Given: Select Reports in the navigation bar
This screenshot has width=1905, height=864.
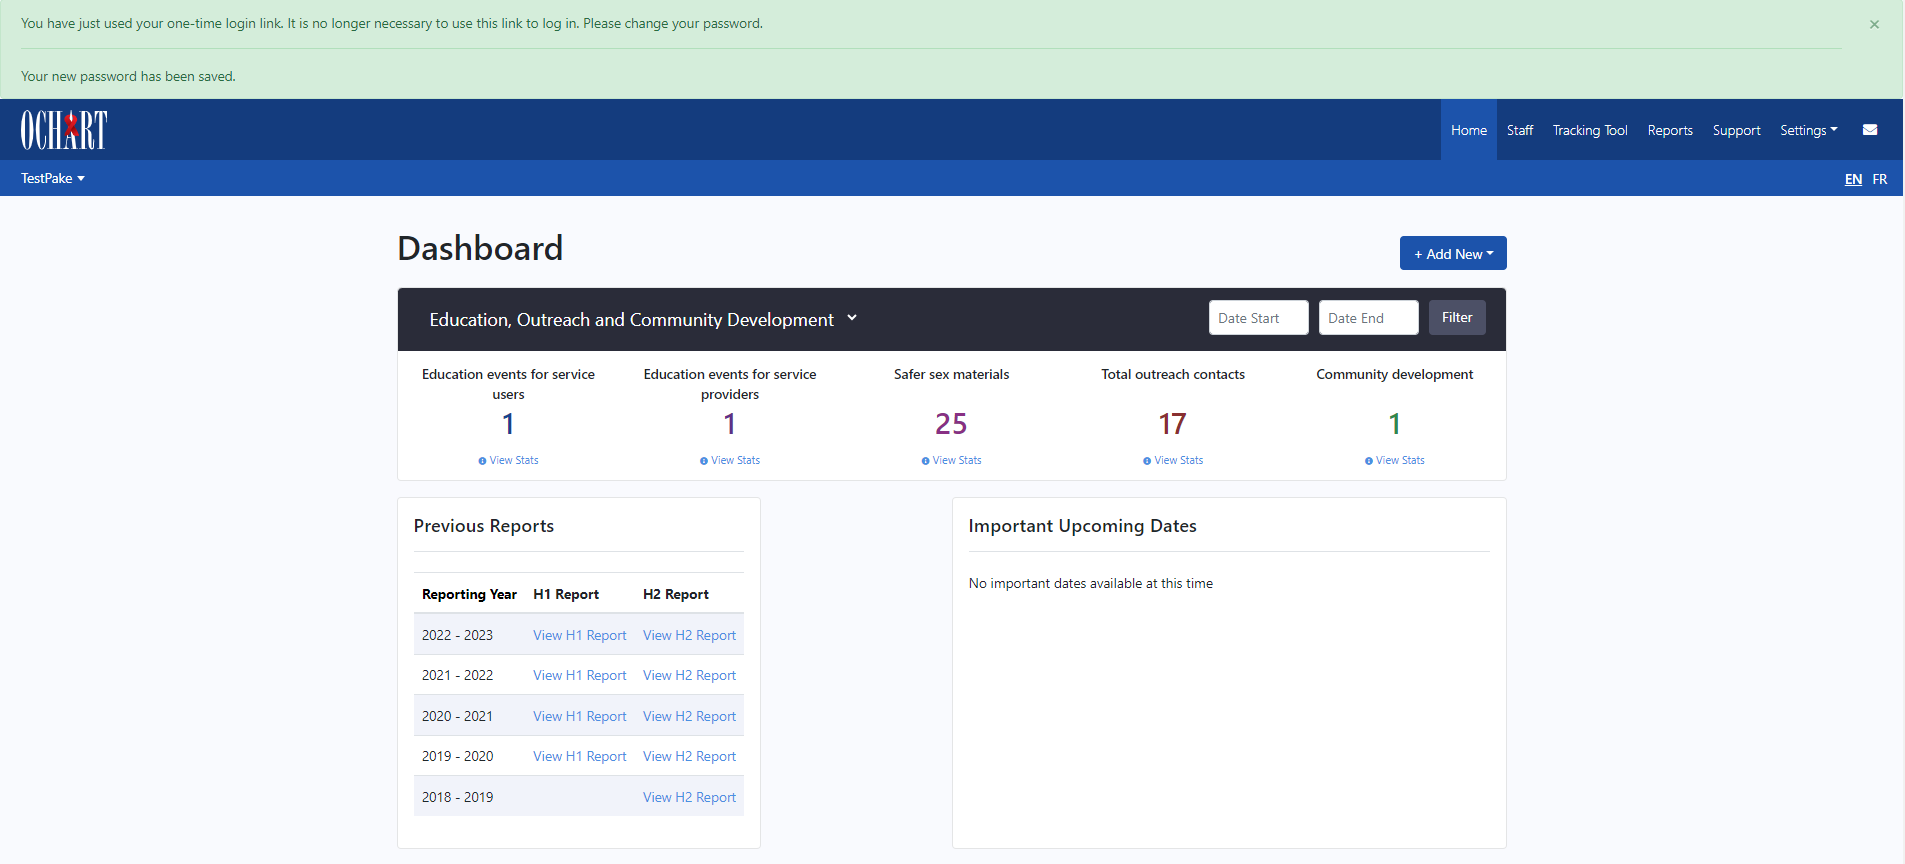Looking at the screenshot, I should pyautogui.click(x=1669, y=130).
